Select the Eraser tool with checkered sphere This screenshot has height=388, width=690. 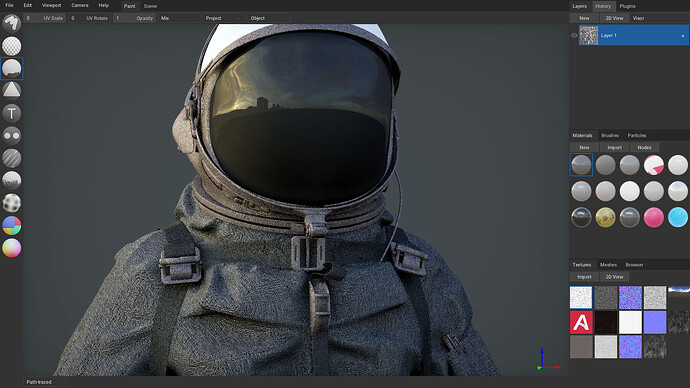11,46
